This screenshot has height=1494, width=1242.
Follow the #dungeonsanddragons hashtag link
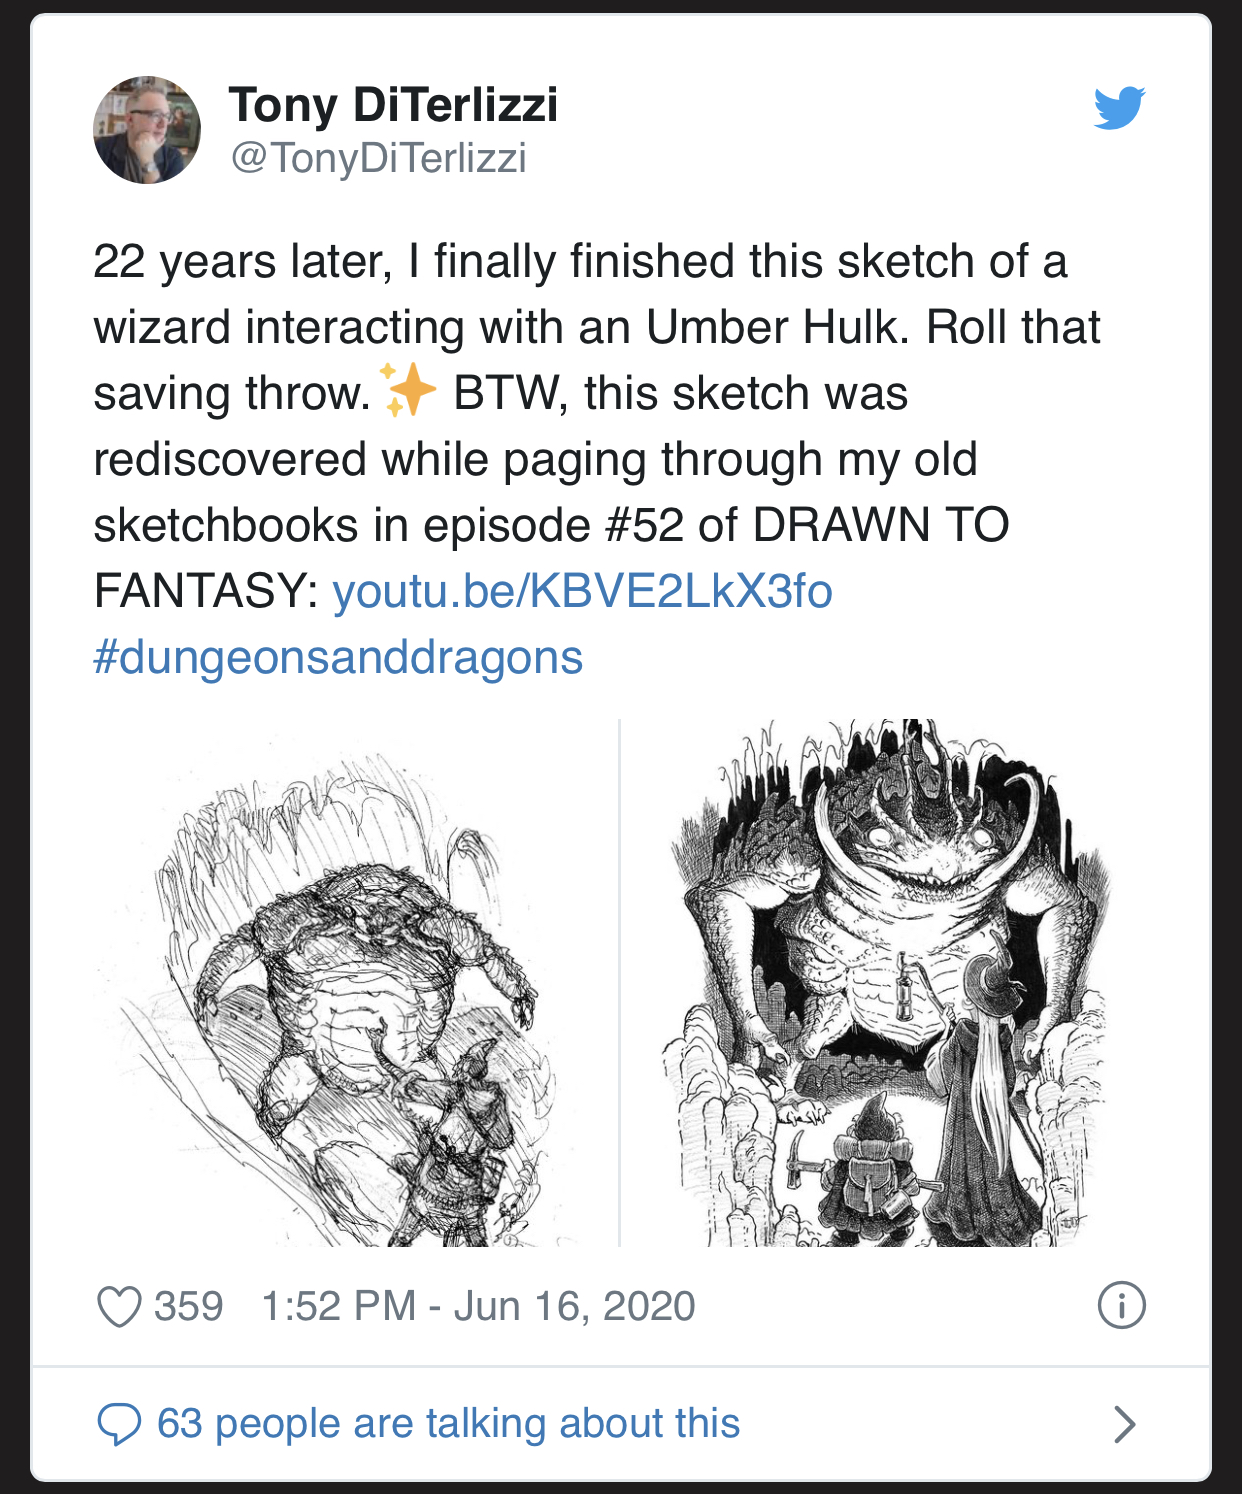click(x=338, y=657)
